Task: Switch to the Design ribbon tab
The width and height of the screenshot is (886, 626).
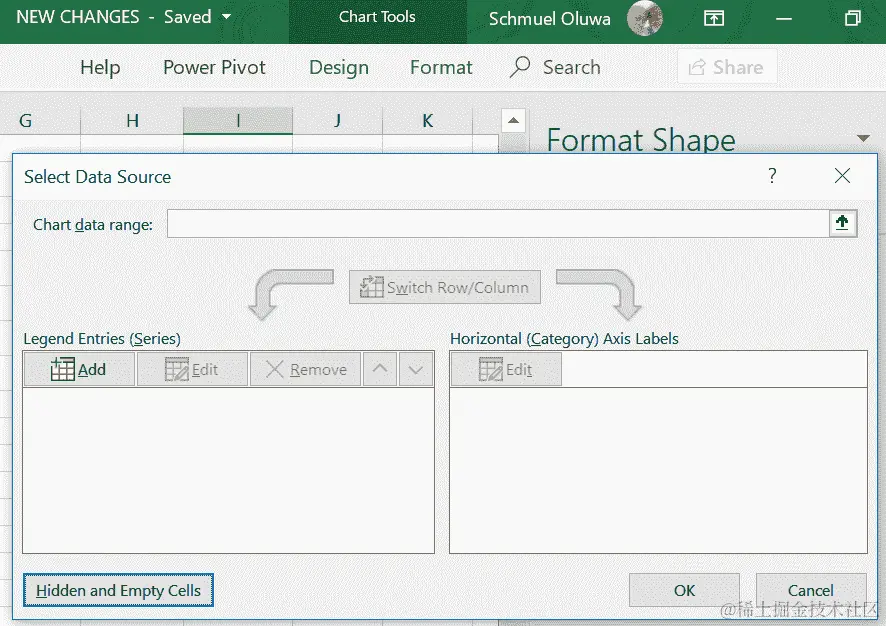Action: pyautogui.click(x=338, y=67)
